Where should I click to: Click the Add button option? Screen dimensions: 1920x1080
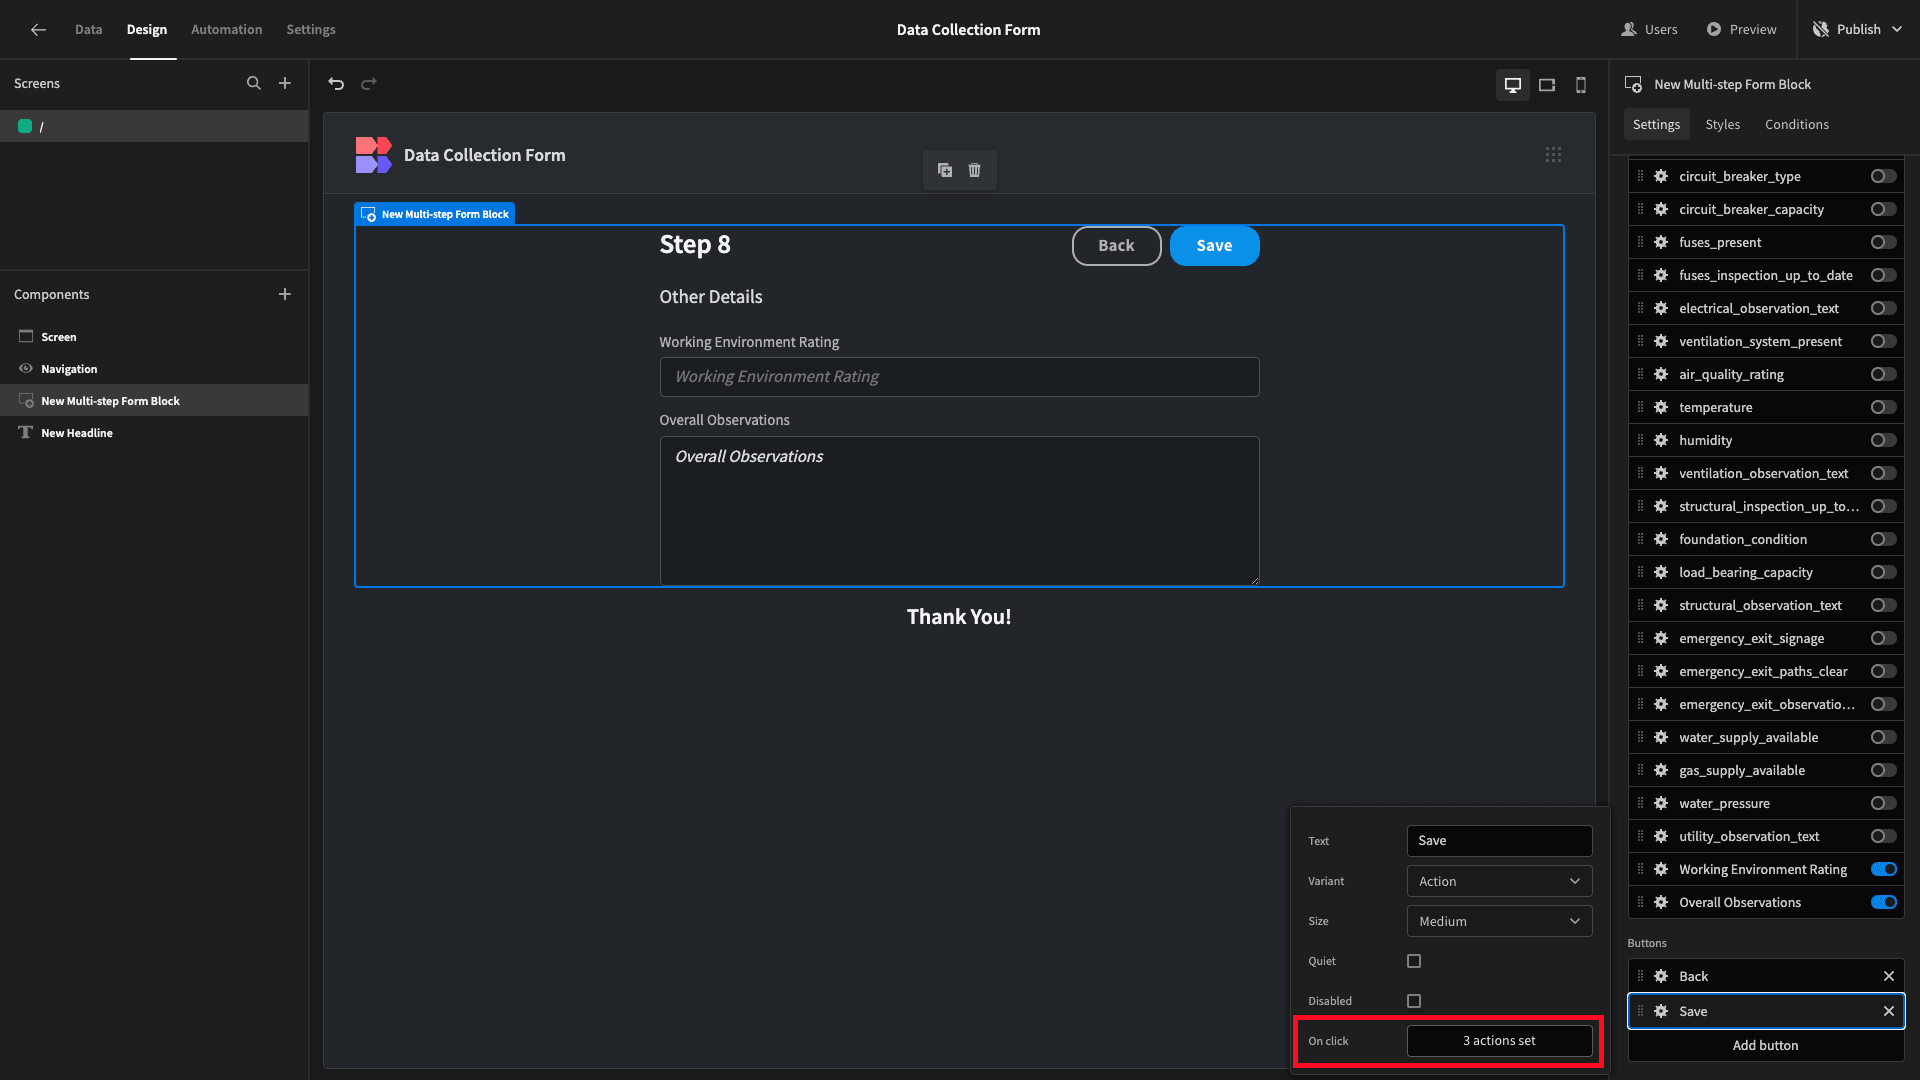click(x=1765, y=1045)
